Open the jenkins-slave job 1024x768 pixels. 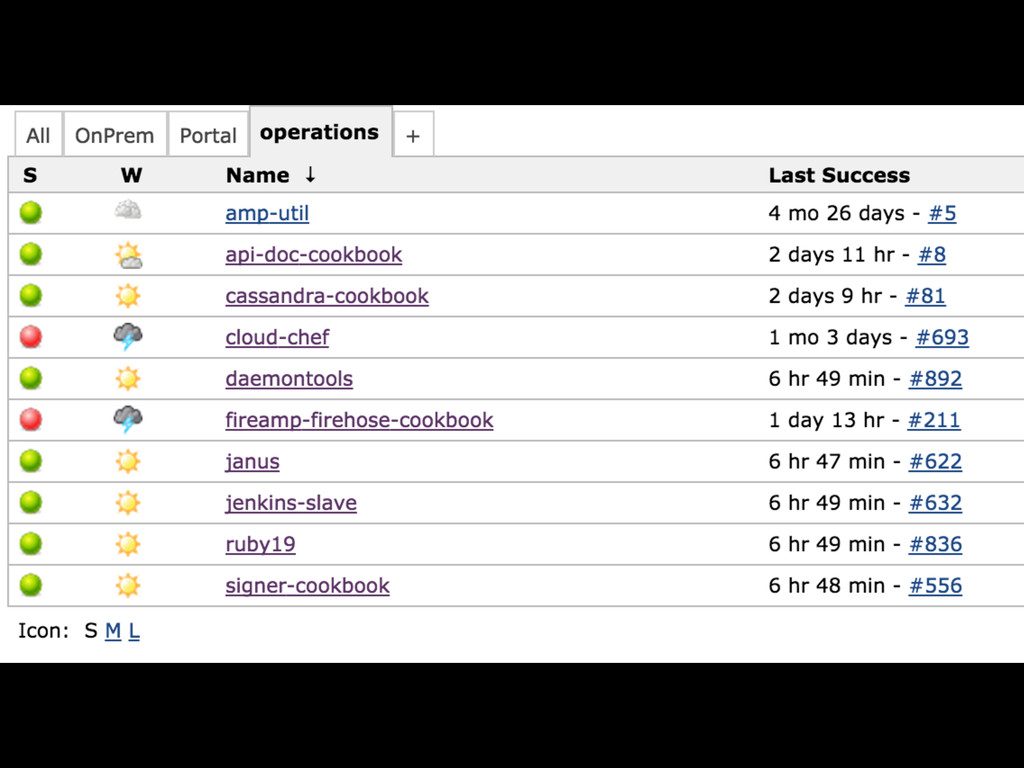point(291,503)
